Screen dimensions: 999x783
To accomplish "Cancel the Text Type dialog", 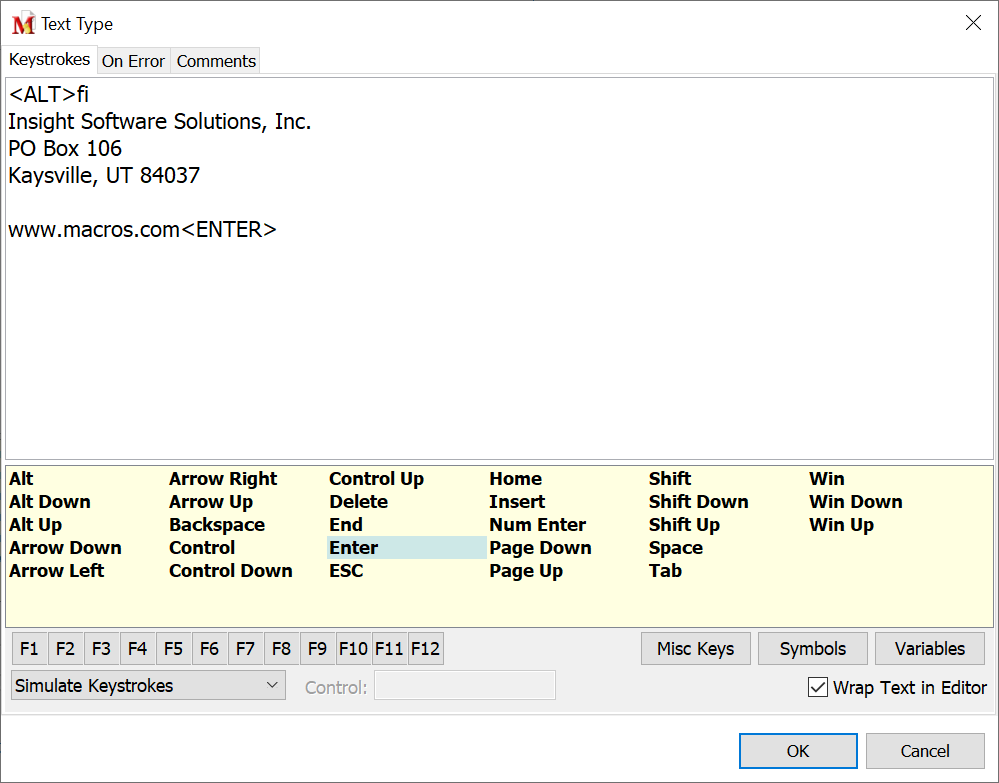I will [x=924, y=751].
